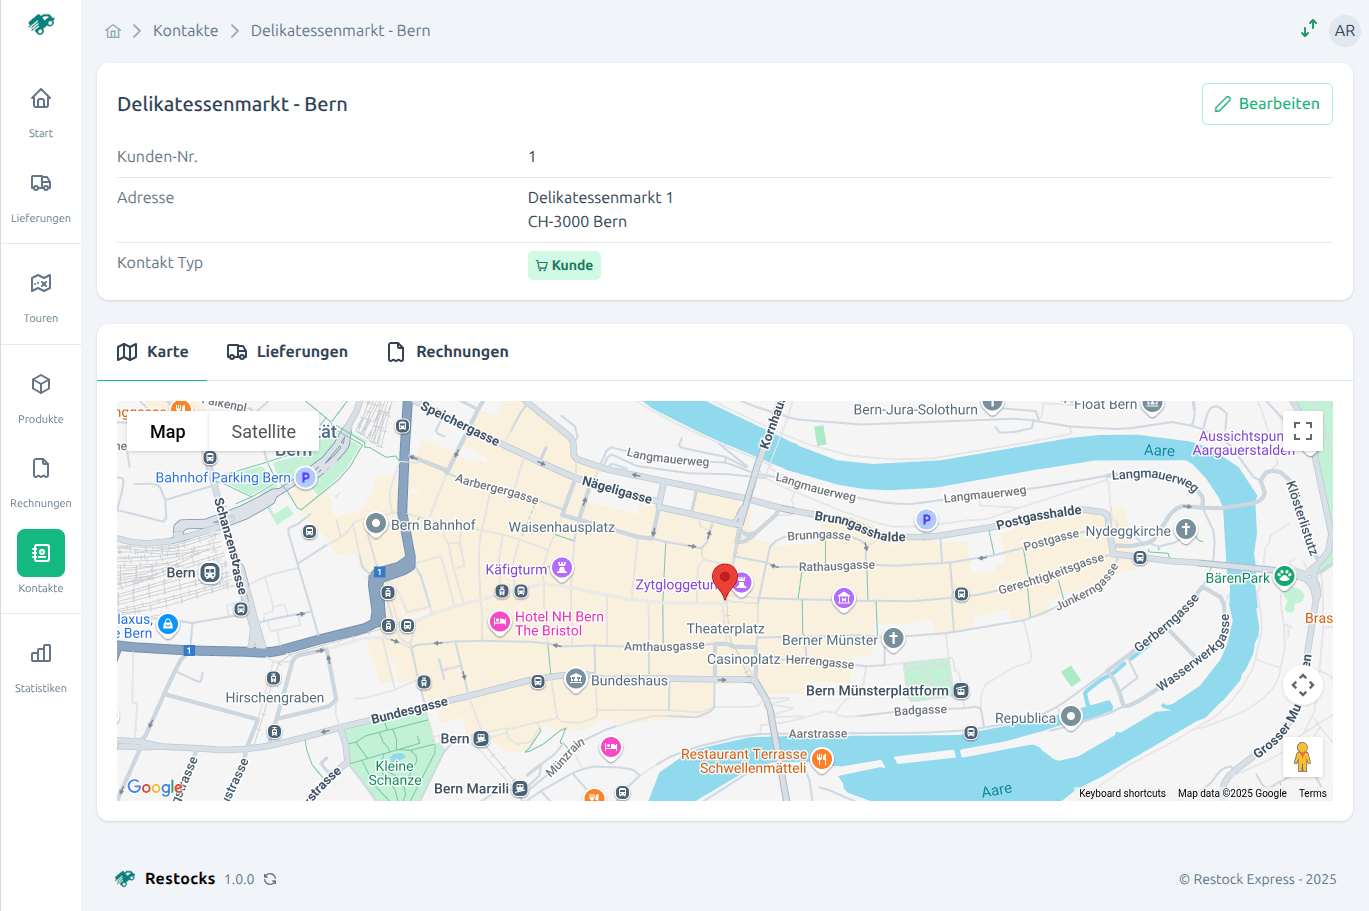This screenshot has width=1369, height=911.
Task: Click the Bundeshaus map marker
Action: [x=576, y=680]
